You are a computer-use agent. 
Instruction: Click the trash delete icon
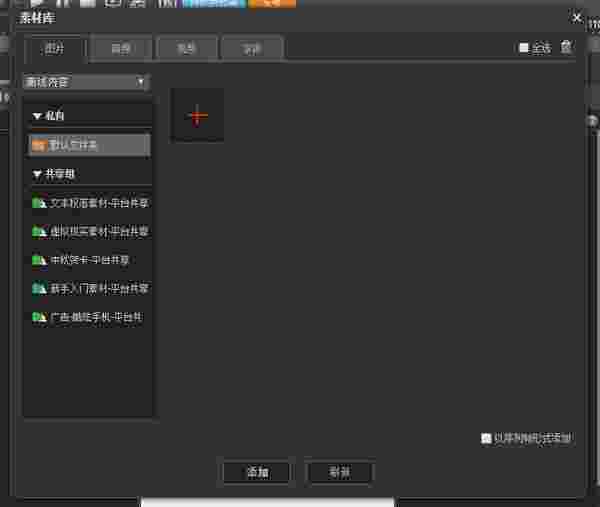coord(567,47)
